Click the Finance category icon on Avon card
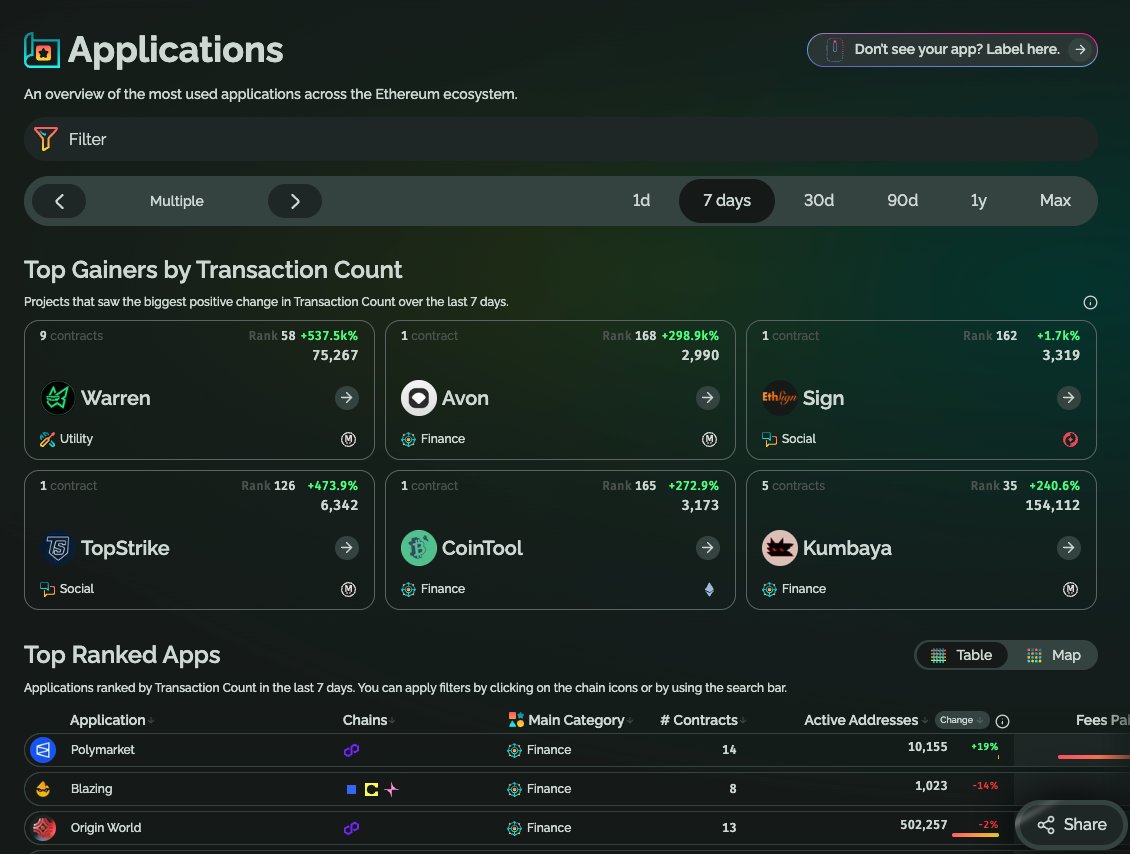Image resolution: width=1130 pixels, height=854 pixels. [x=407, y=439]
